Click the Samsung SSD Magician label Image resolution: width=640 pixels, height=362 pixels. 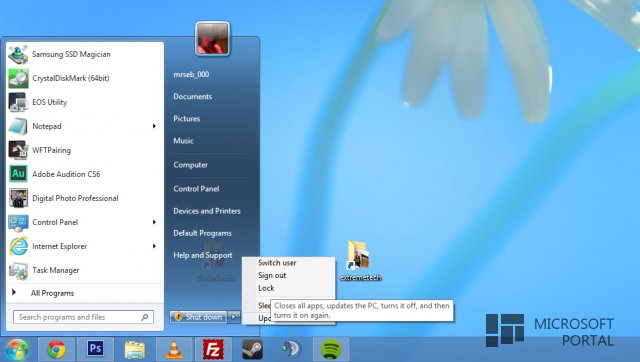[x=71, y=54]
